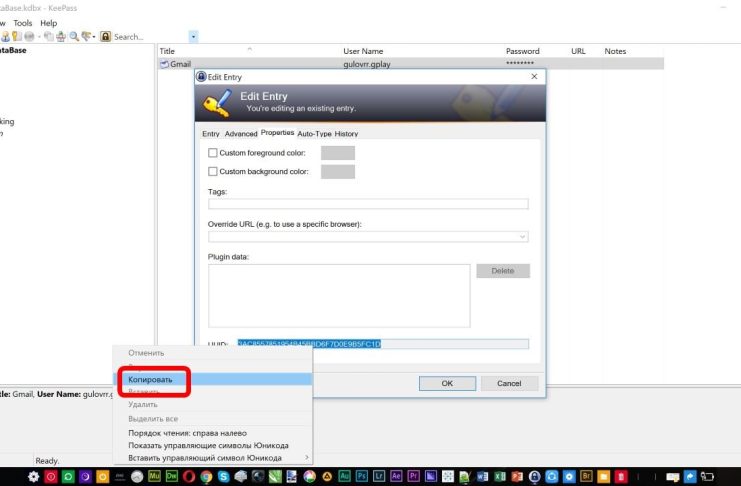Switch to the Auto-Type tab

click(x=314, y=134)
